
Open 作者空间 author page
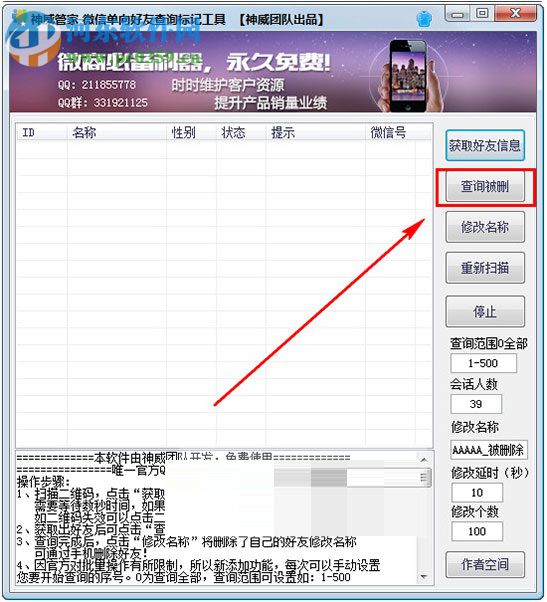pyautogui.click(x=485, y=564)
